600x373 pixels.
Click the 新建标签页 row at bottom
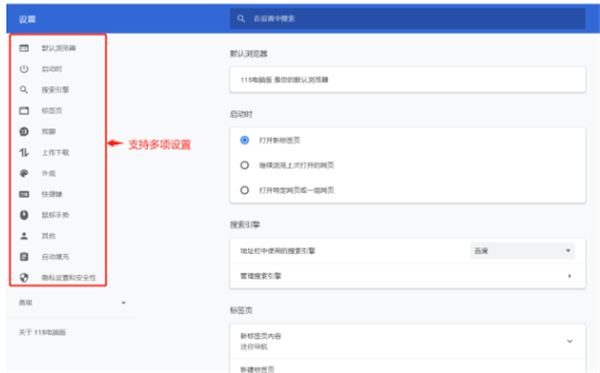[x=408, y=367]
